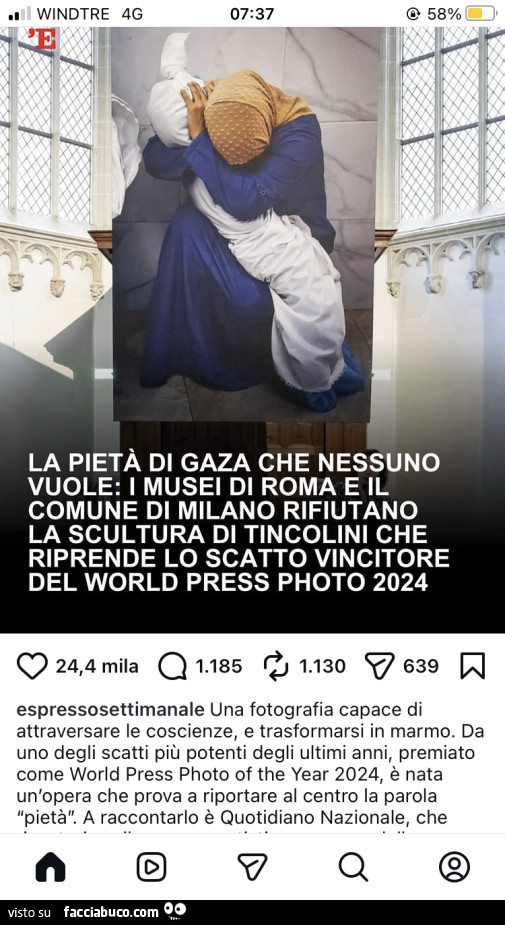This screenshot has width=505, height=925.
Task: Open direct messages from bottom bar
Action: (252, 867)
